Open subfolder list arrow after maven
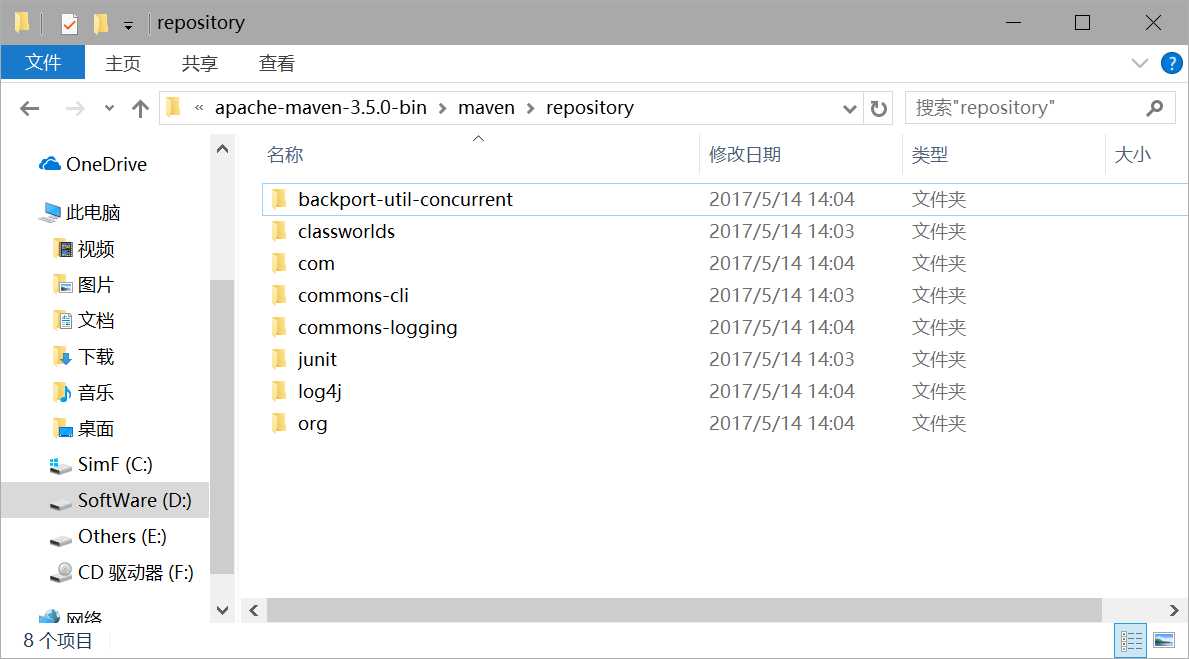 (531, 108)
